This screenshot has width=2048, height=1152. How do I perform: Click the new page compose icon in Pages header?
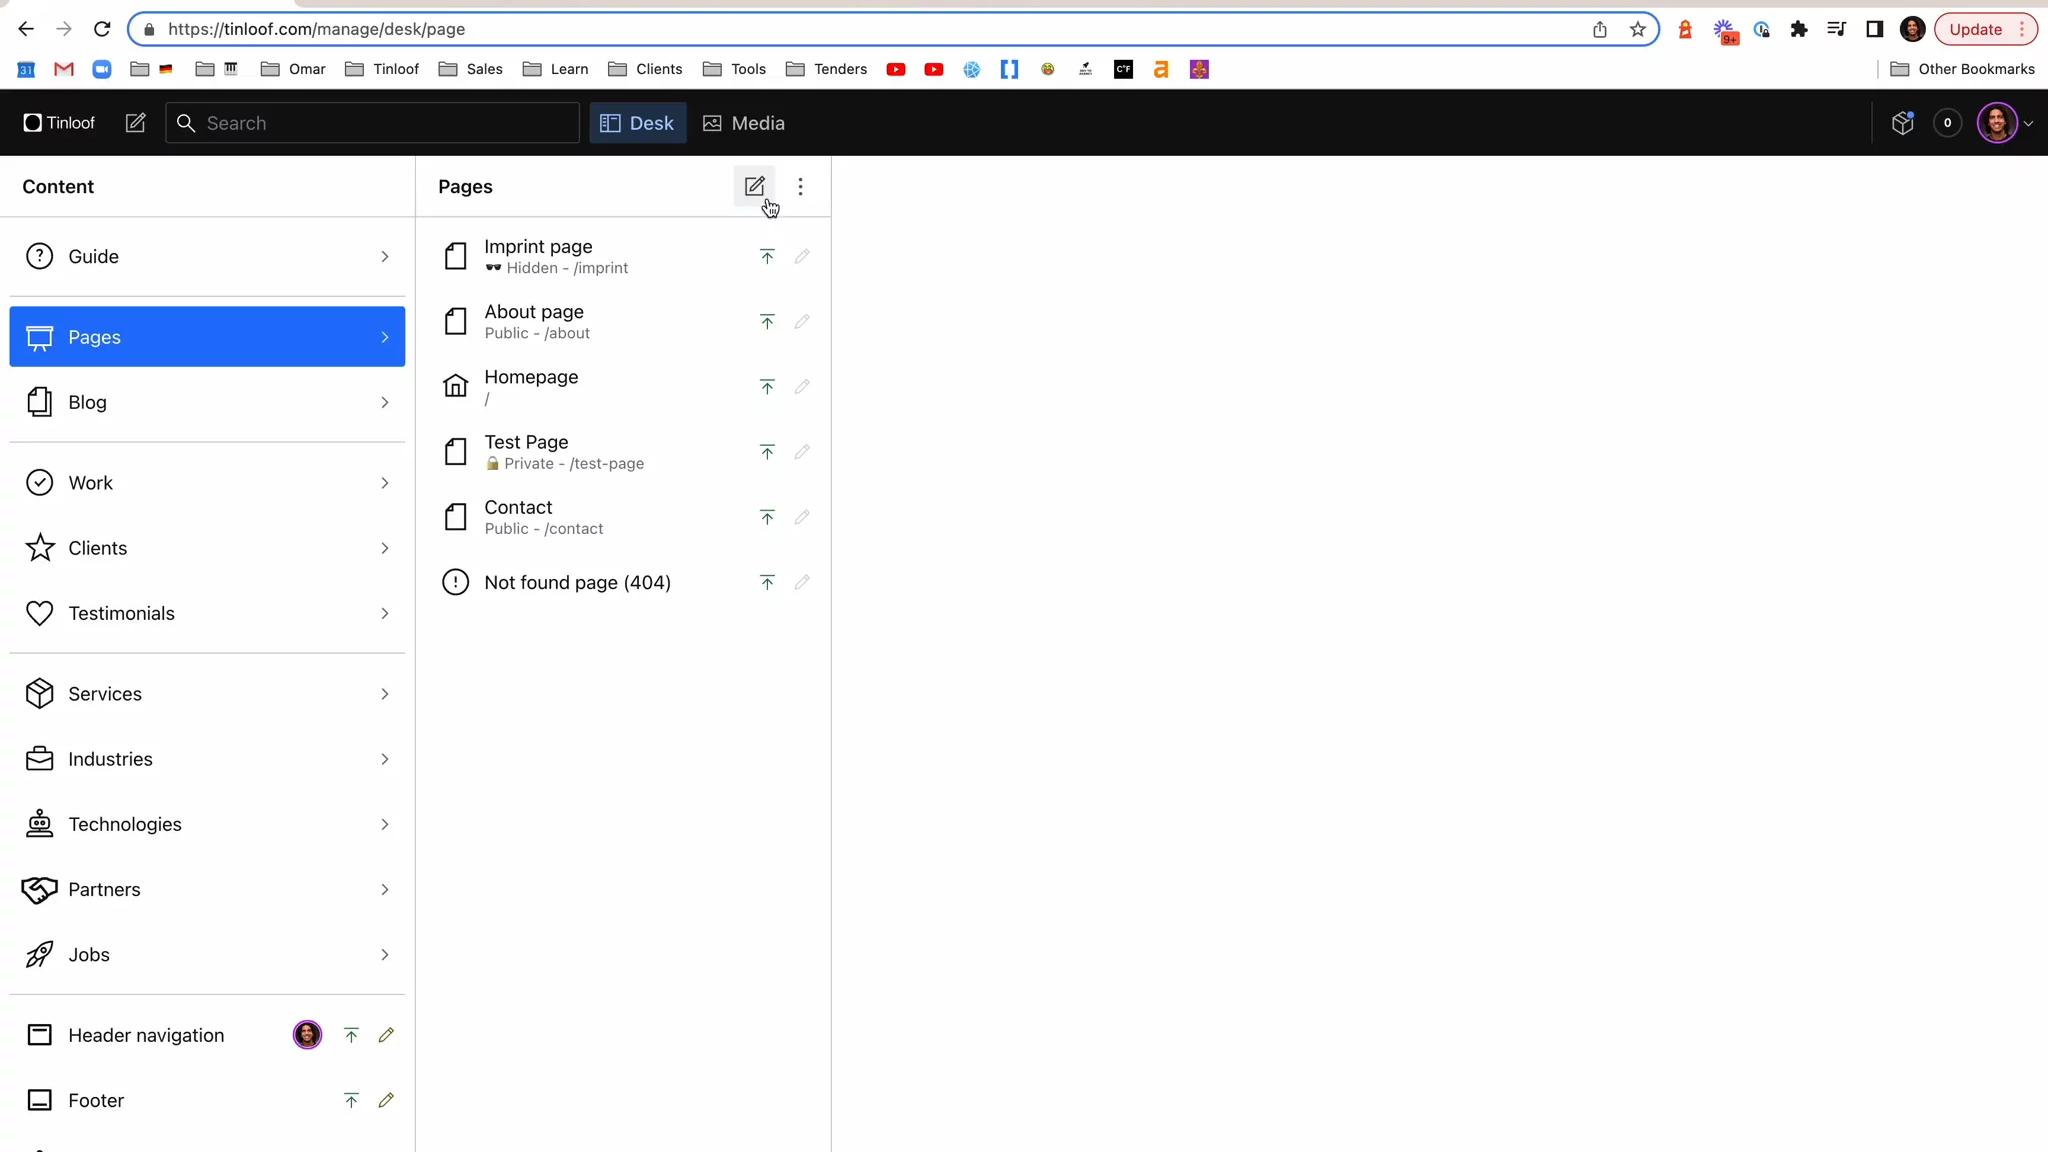click(755, 186)
